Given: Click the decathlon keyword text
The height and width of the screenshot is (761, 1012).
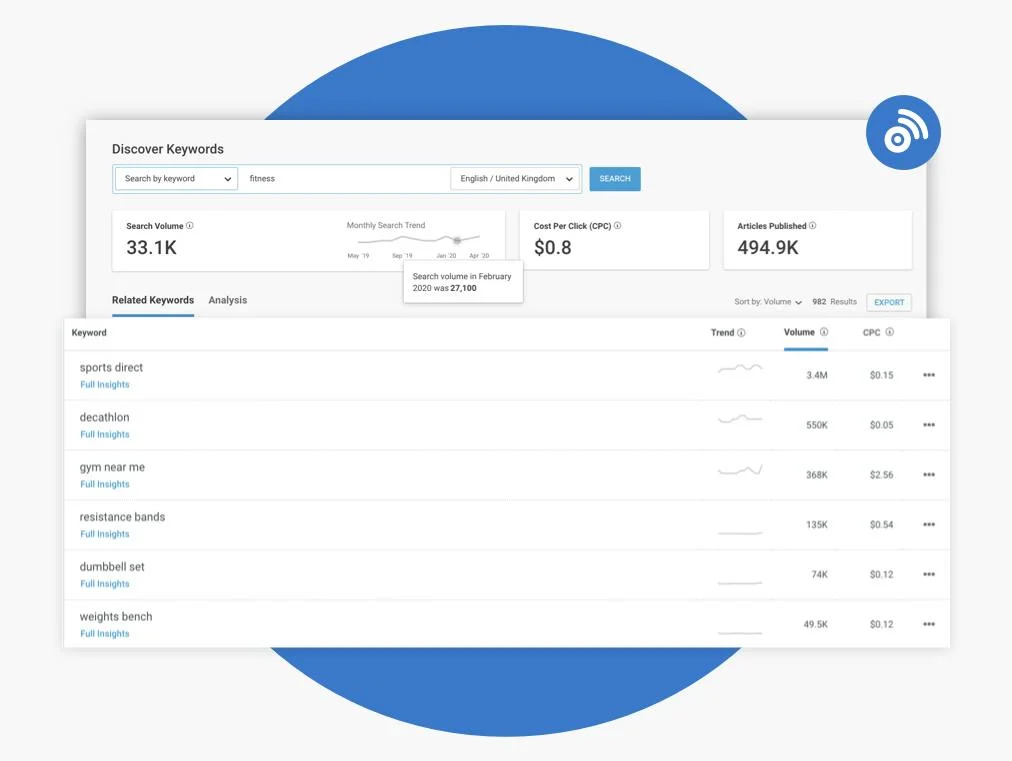Looking at the screenshot, I should (105, 417).
